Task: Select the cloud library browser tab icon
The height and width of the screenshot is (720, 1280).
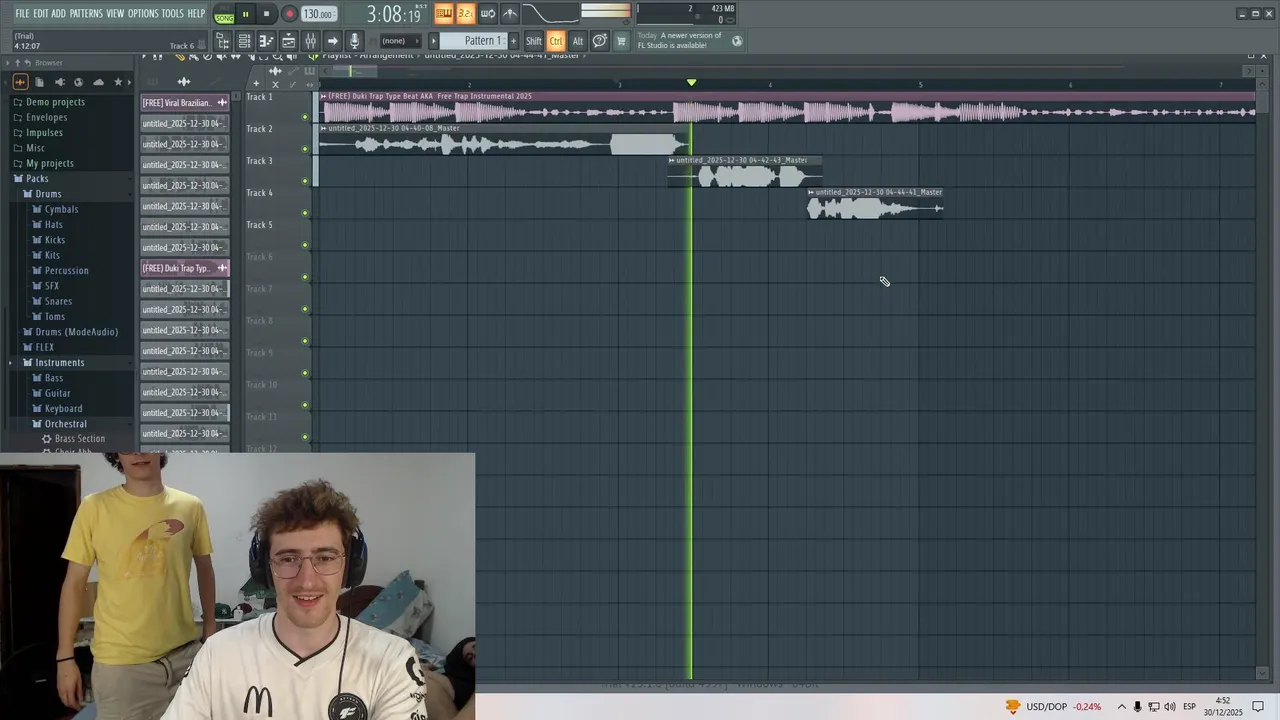Action: point(98,82)
